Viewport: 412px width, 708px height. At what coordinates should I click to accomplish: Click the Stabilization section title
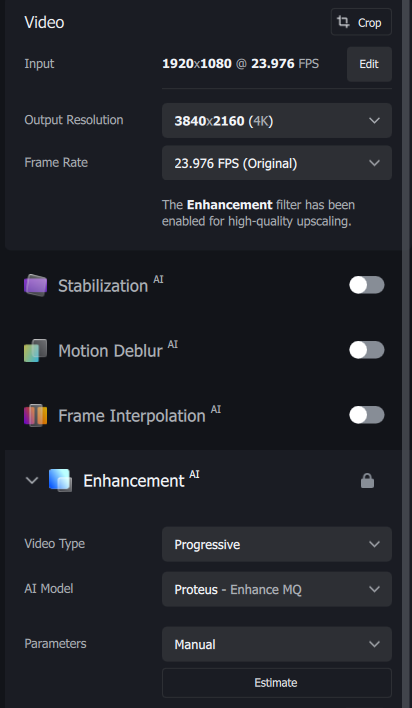(x=103, y=286)
